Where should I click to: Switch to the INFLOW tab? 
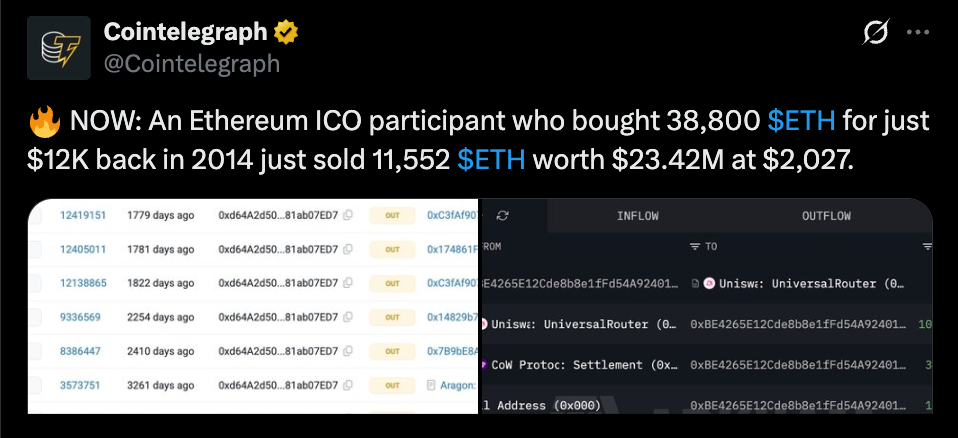click(x=638, y=215)
